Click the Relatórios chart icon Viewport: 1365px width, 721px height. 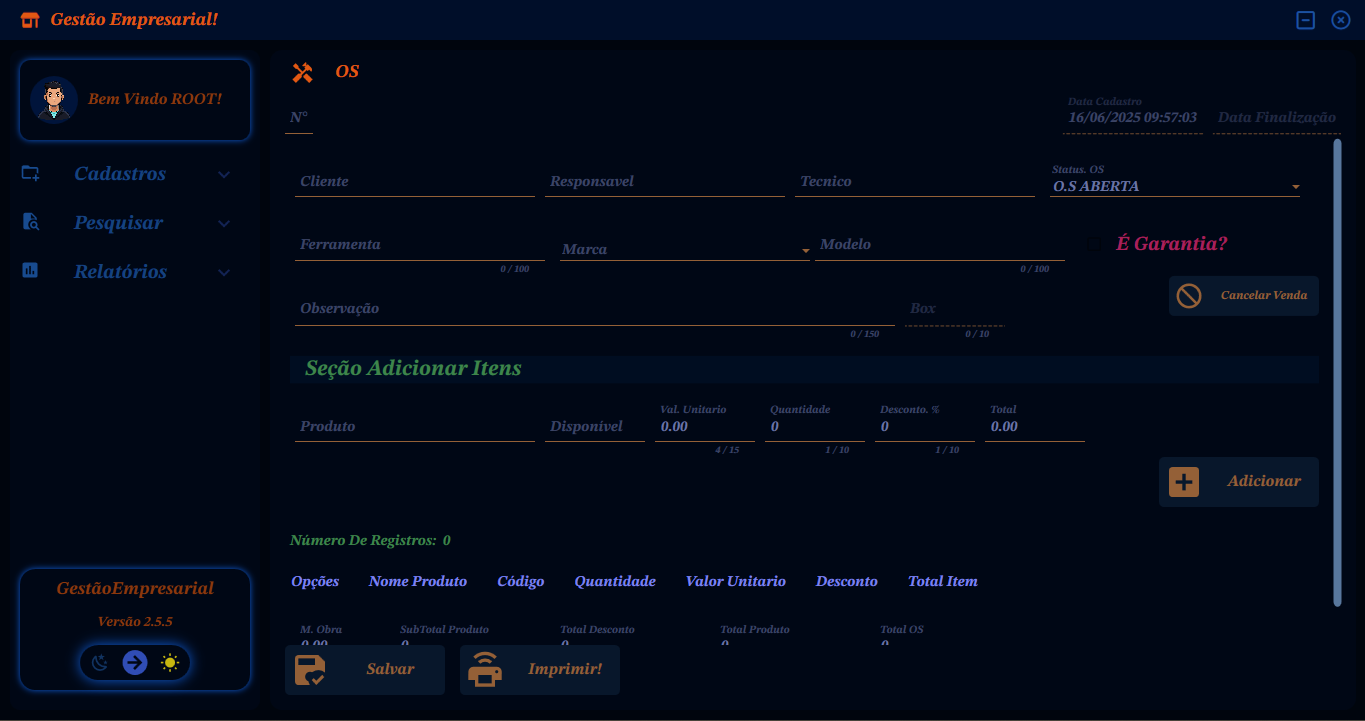(x=31, y=271)
